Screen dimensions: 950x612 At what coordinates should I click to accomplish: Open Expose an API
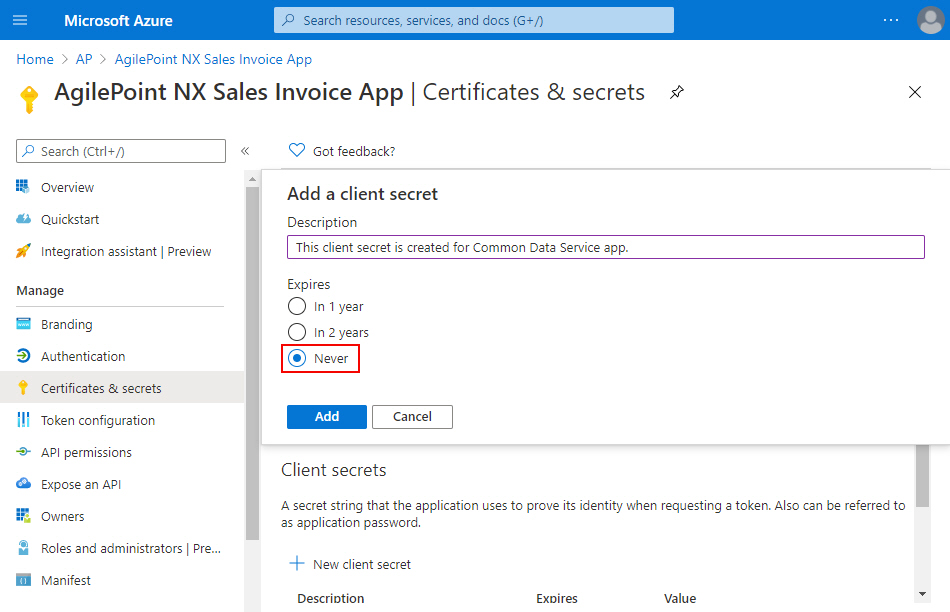[x=81, y=485]
